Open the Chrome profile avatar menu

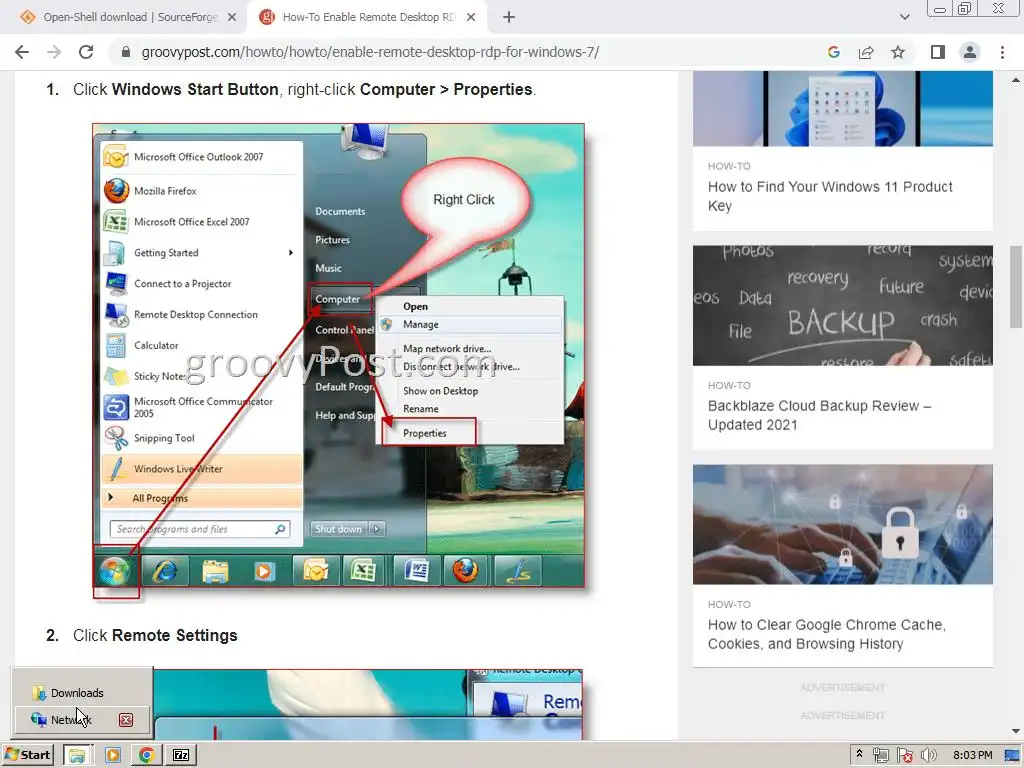970,52
